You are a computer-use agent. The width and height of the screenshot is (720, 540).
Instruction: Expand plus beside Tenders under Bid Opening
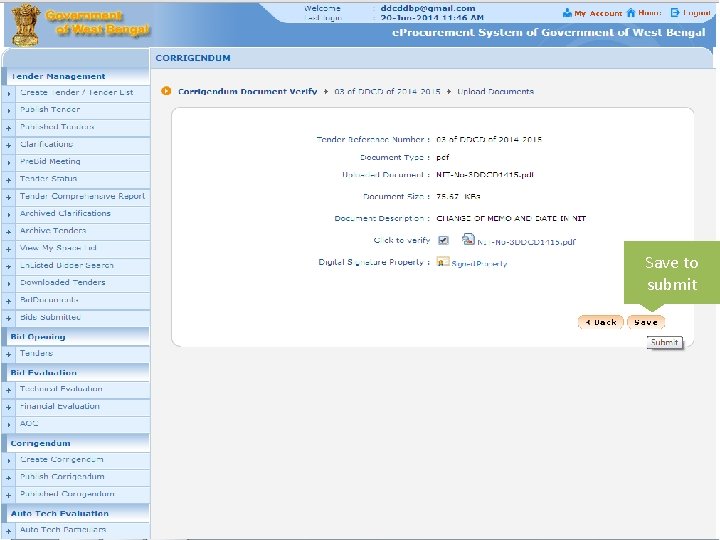coord(8,354)
